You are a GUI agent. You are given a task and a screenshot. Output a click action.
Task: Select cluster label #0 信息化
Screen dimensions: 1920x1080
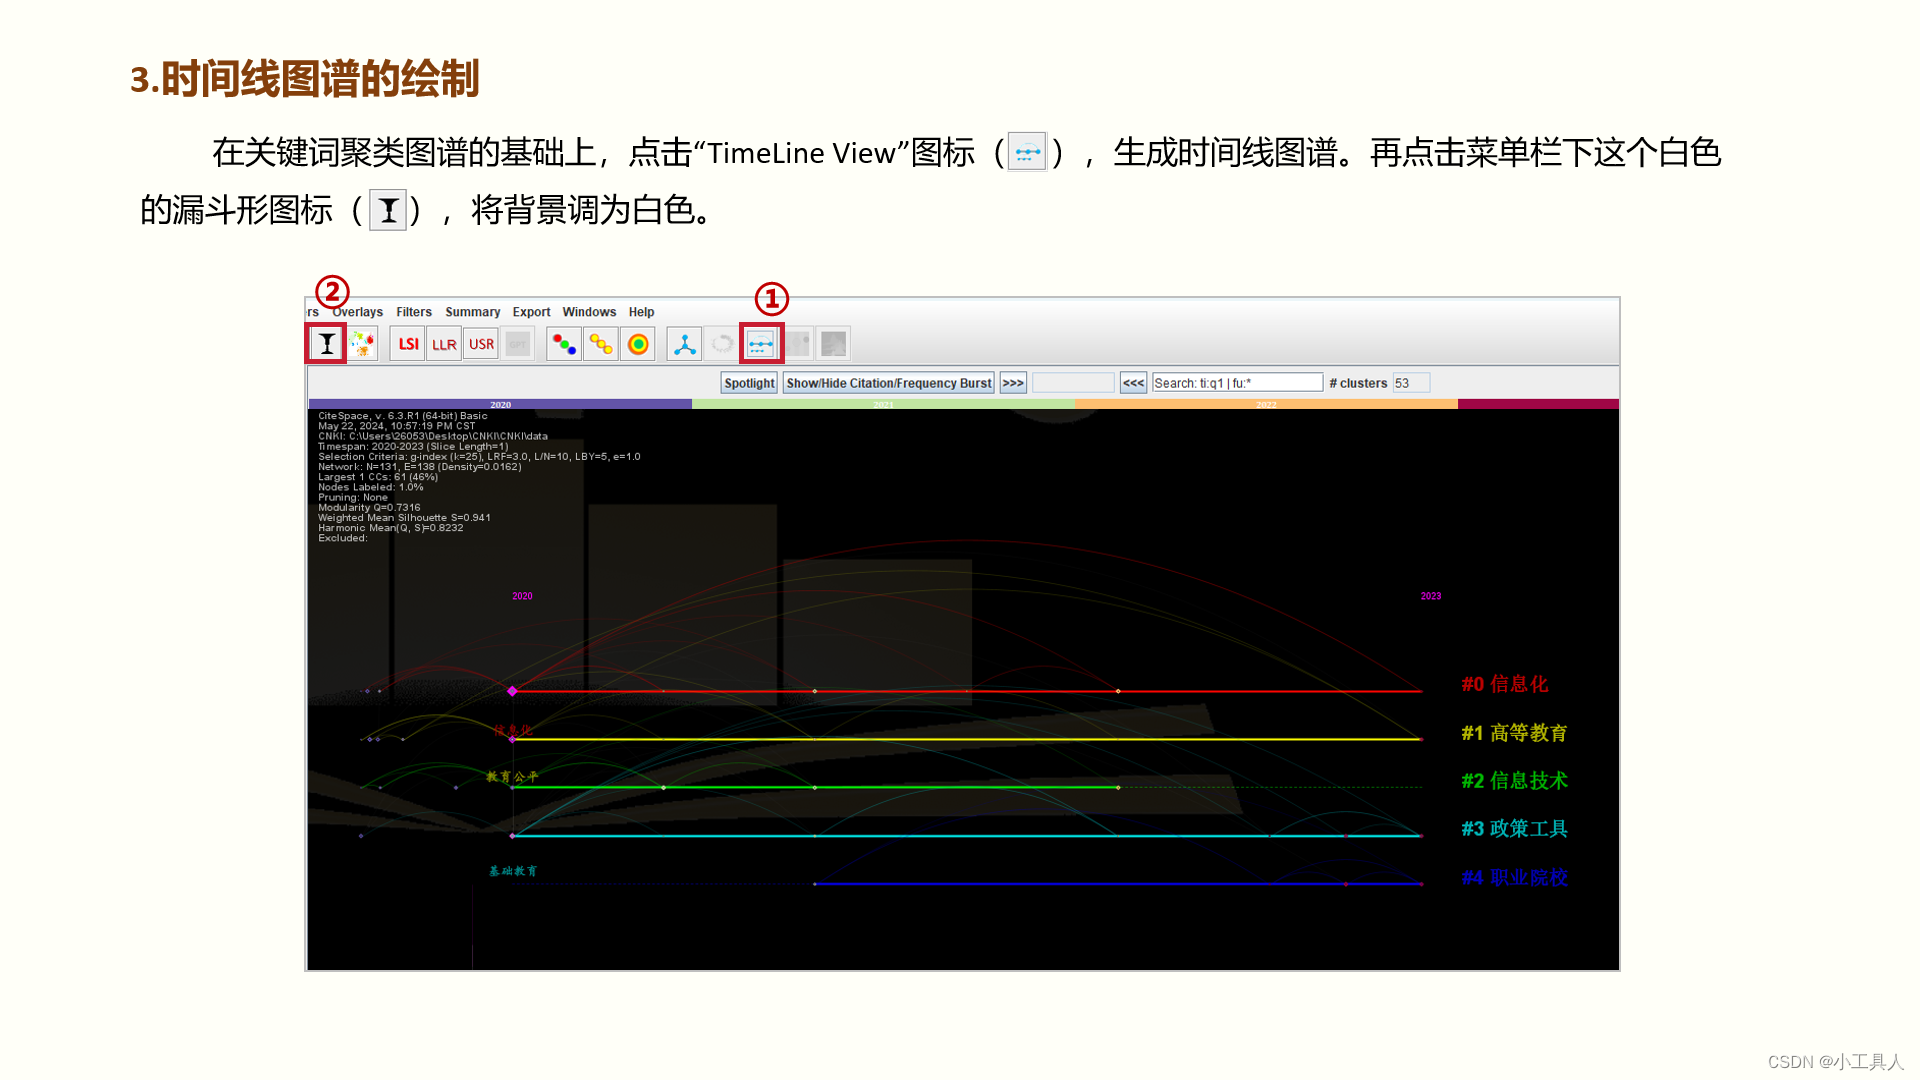(1504, 684)
